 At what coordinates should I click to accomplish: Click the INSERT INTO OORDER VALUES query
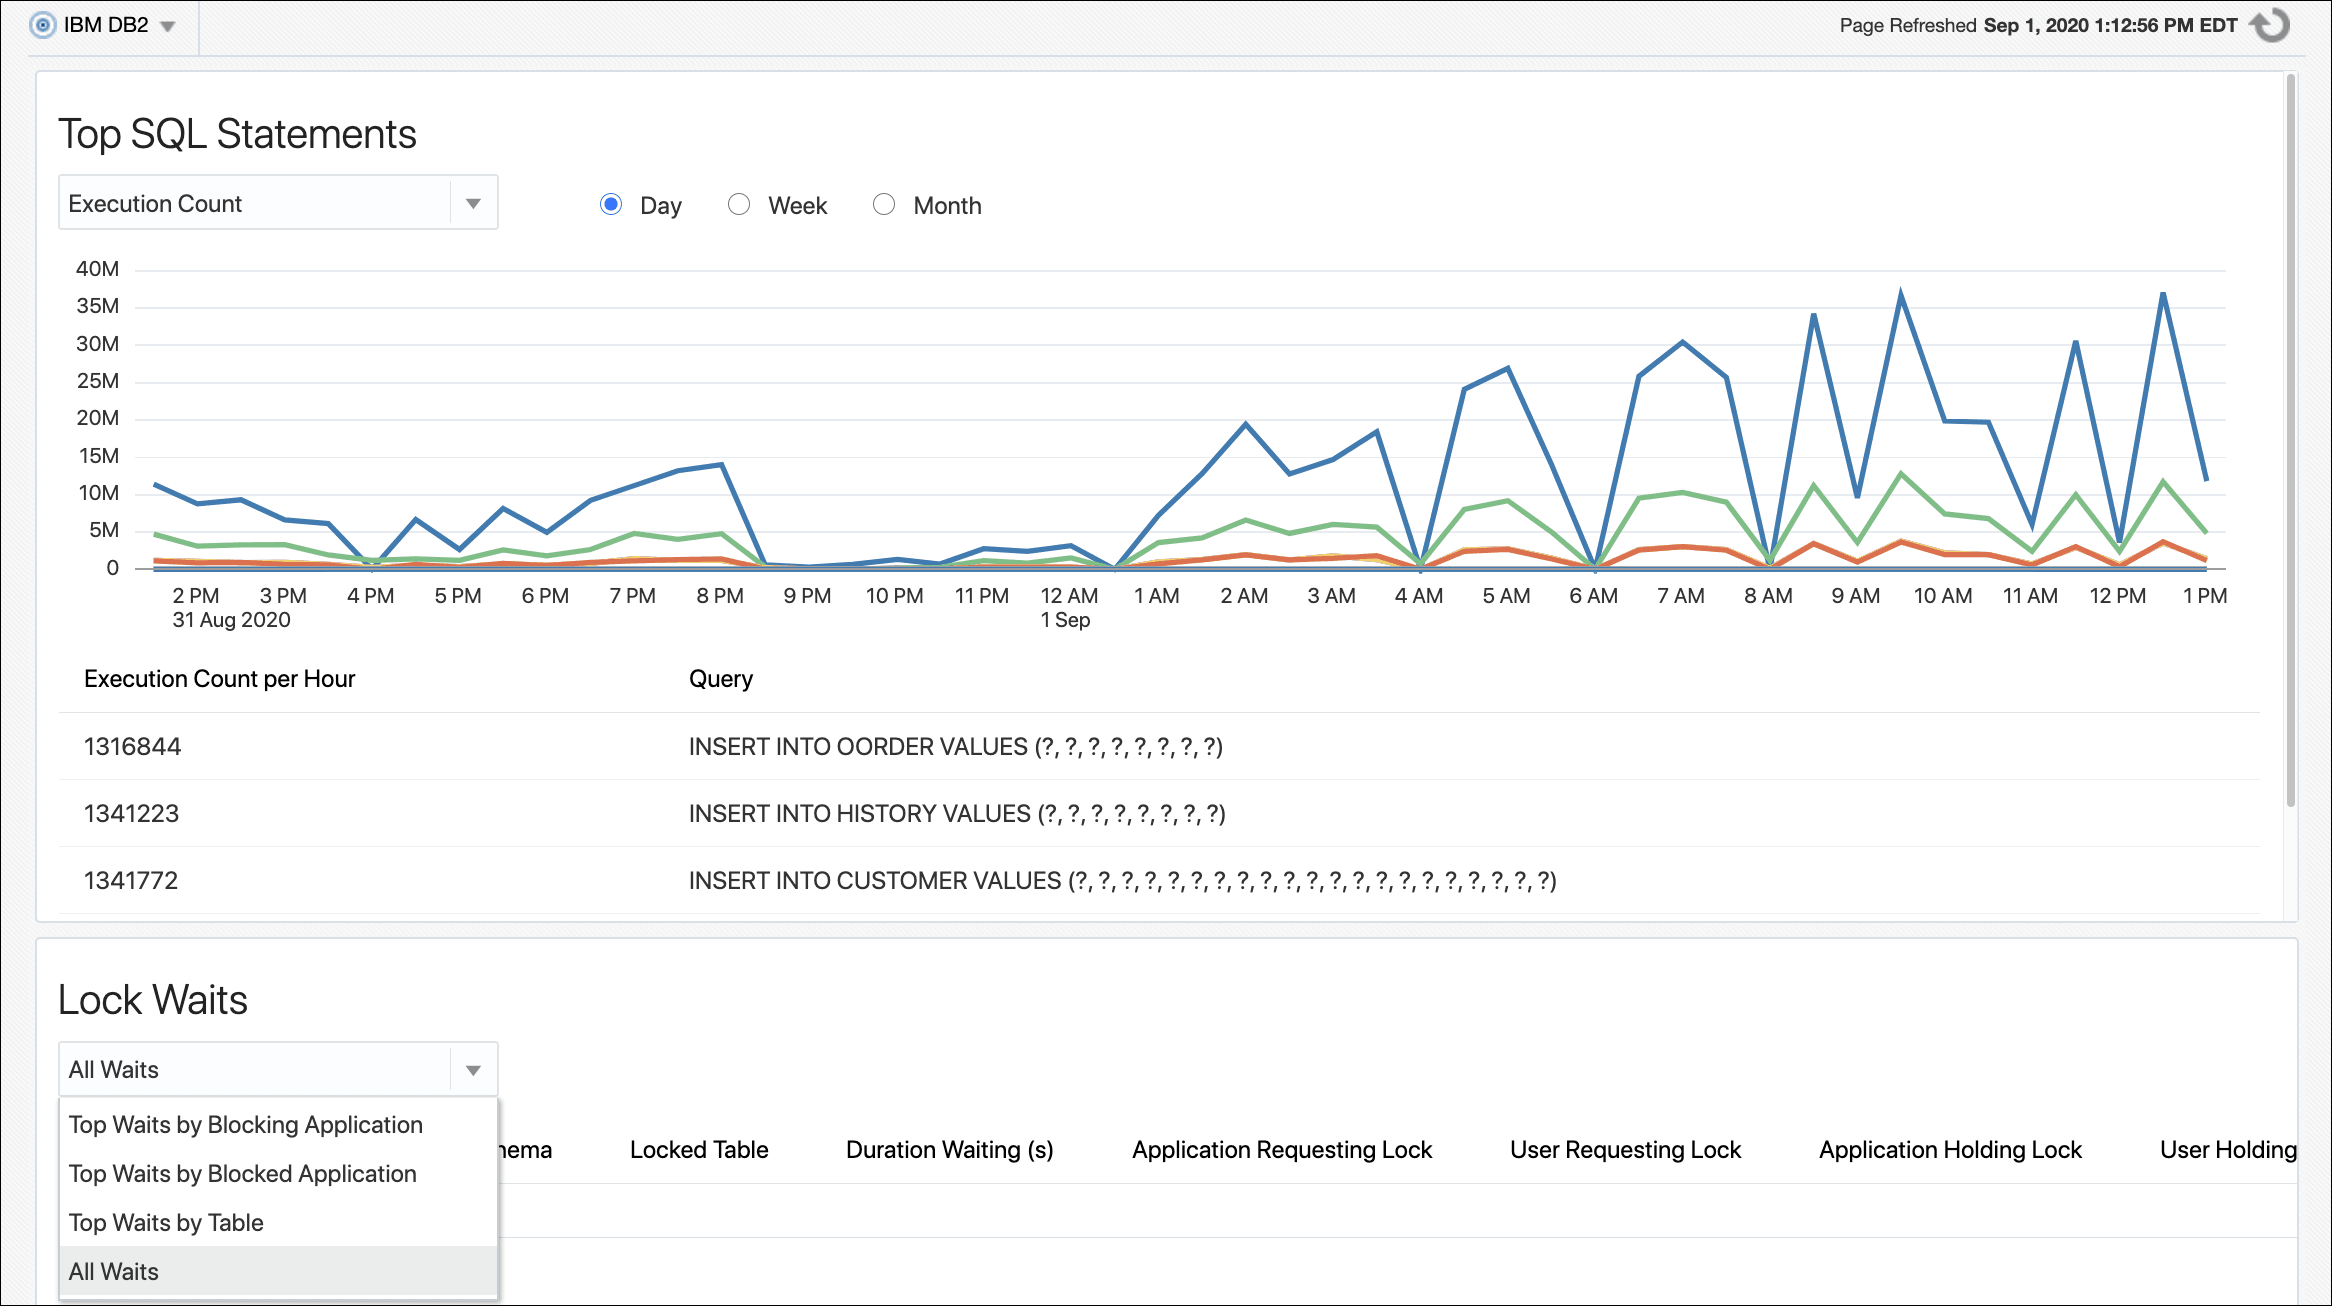955,746
